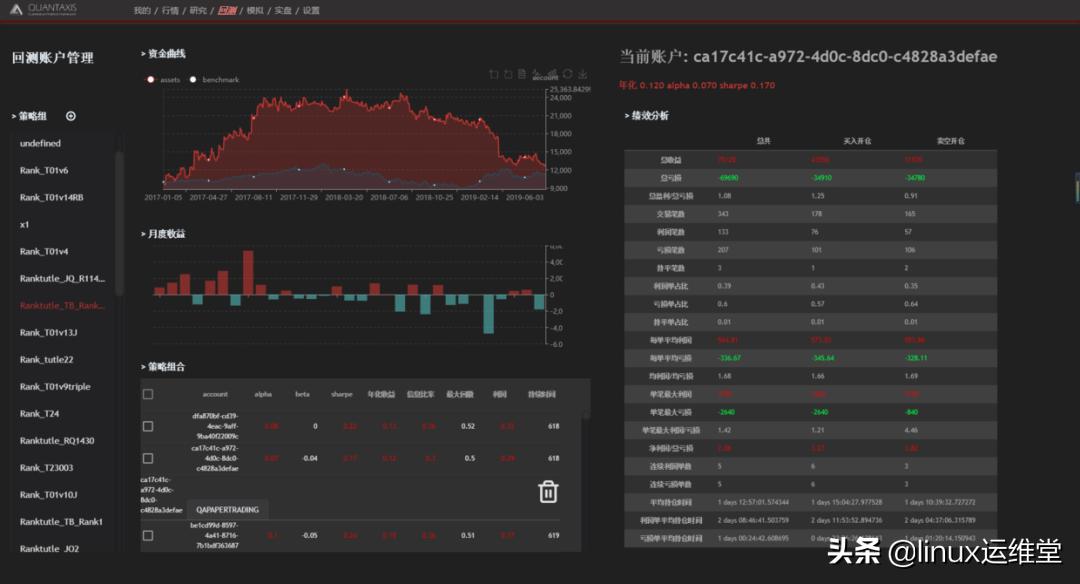Collapse the 绩效分析 section
The width and height of the screenshot is (1080, 584).
[x=647, y=115]
